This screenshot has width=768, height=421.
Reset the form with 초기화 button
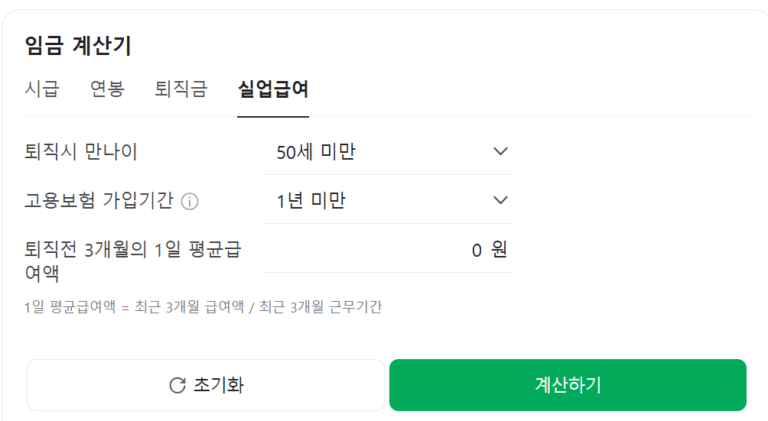206,385
